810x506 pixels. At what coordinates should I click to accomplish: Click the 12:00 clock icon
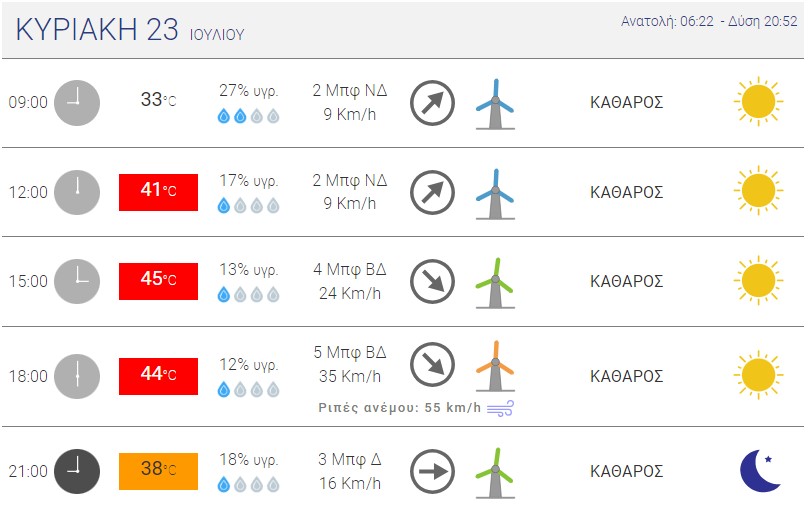coord(77,192)
